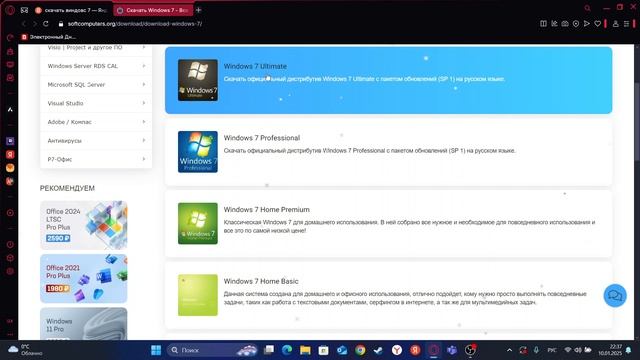Open the split-screen icon in address bar
This screenshot has height=360, width=640.
543,24
